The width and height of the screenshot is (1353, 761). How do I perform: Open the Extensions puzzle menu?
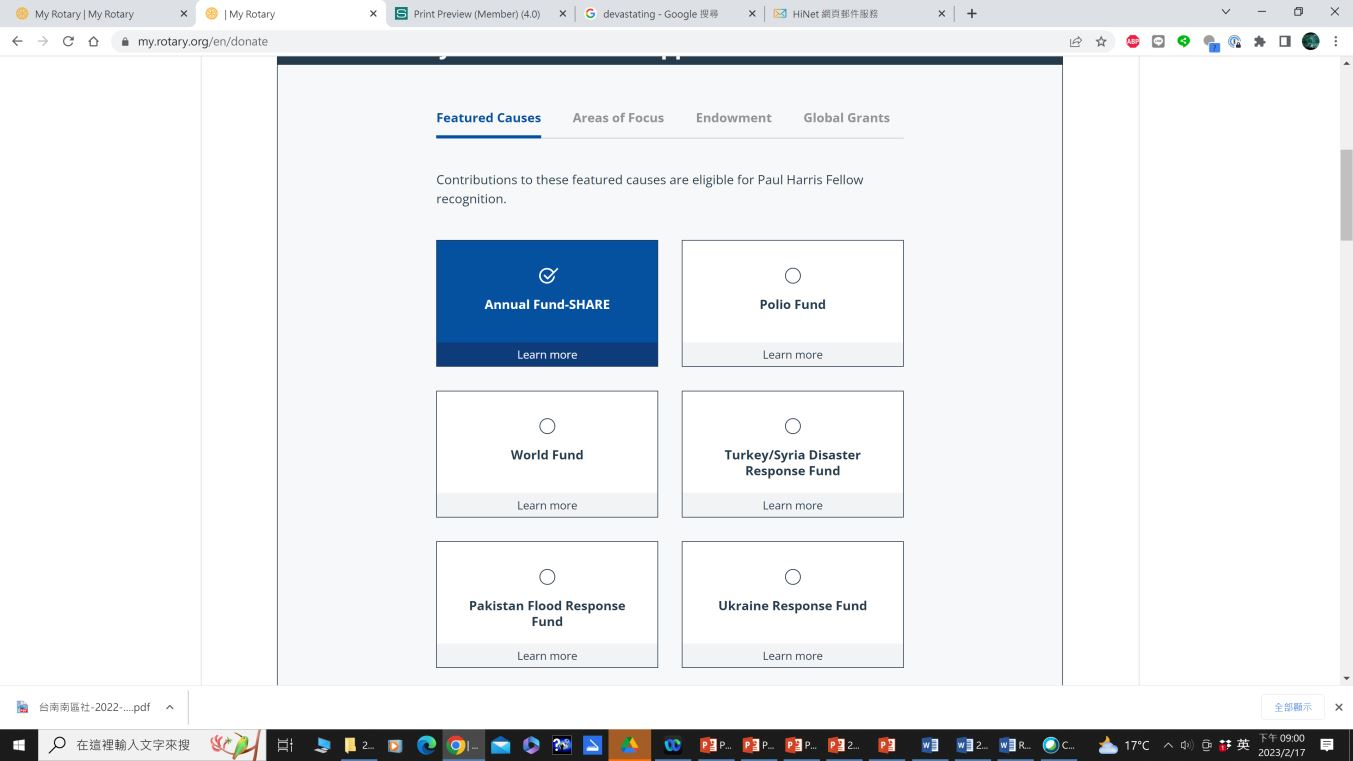coord(1260,41)
